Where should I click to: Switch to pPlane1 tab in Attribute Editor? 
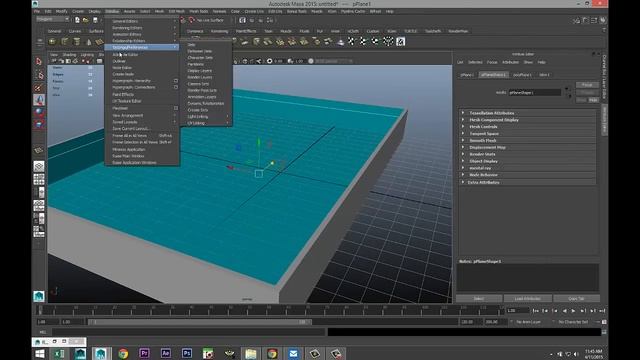467,75
